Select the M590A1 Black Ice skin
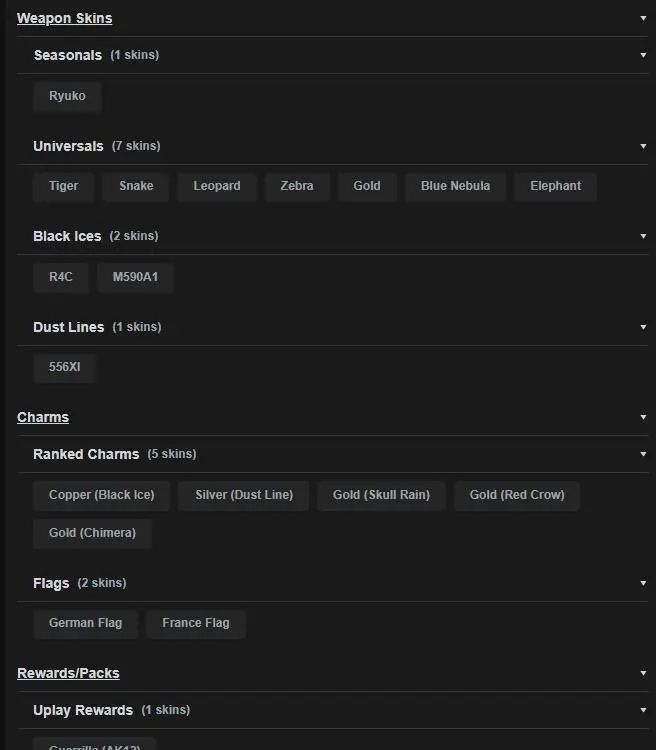 [135, 277]
